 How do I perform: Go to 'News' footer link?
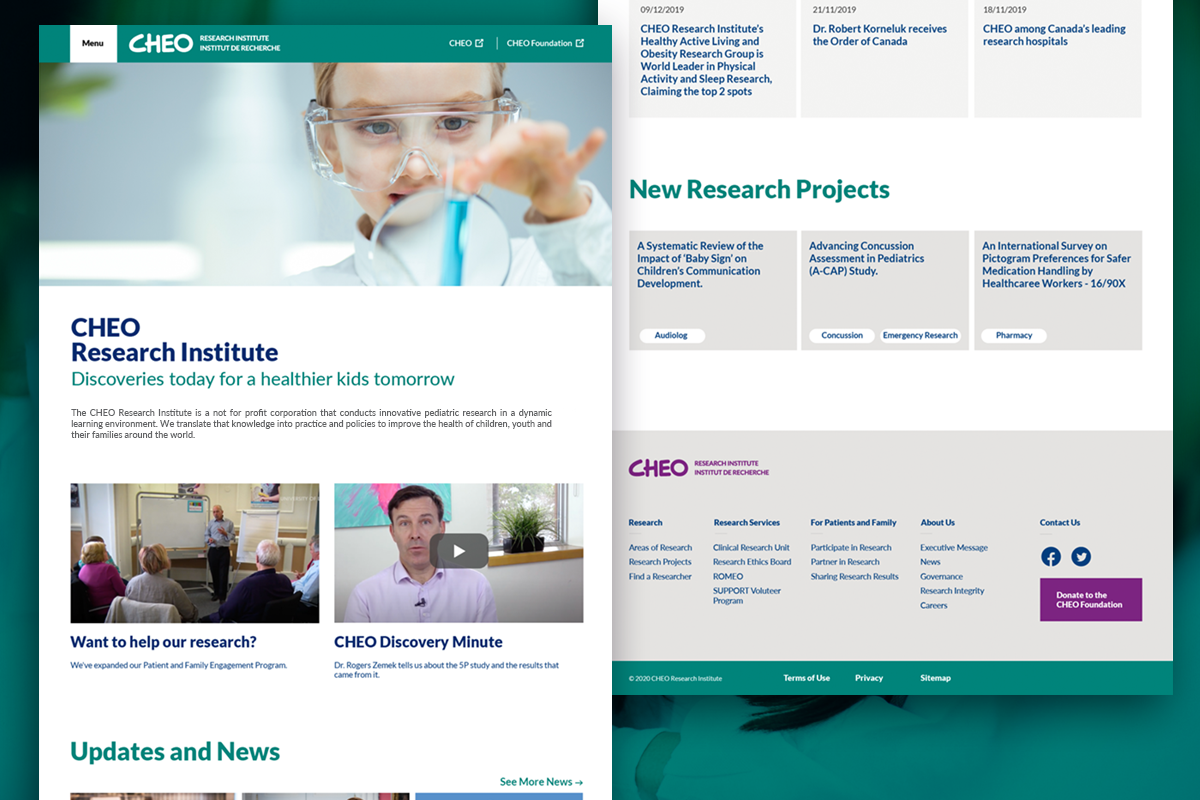click(930, 562)
